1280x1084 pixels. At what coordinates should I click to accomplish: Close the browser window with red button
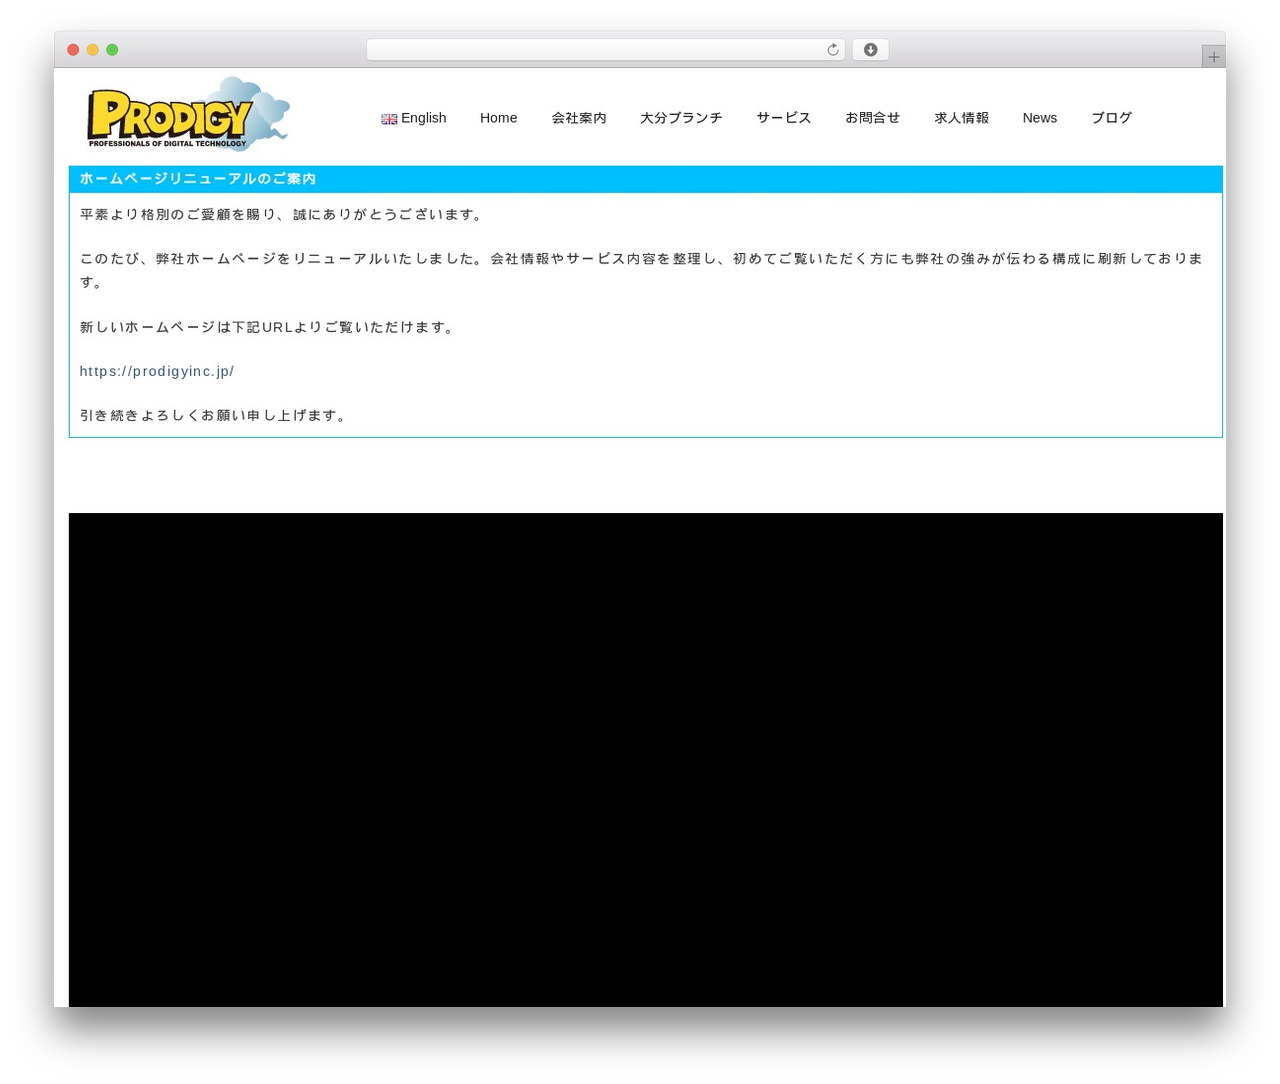point(73,50)
